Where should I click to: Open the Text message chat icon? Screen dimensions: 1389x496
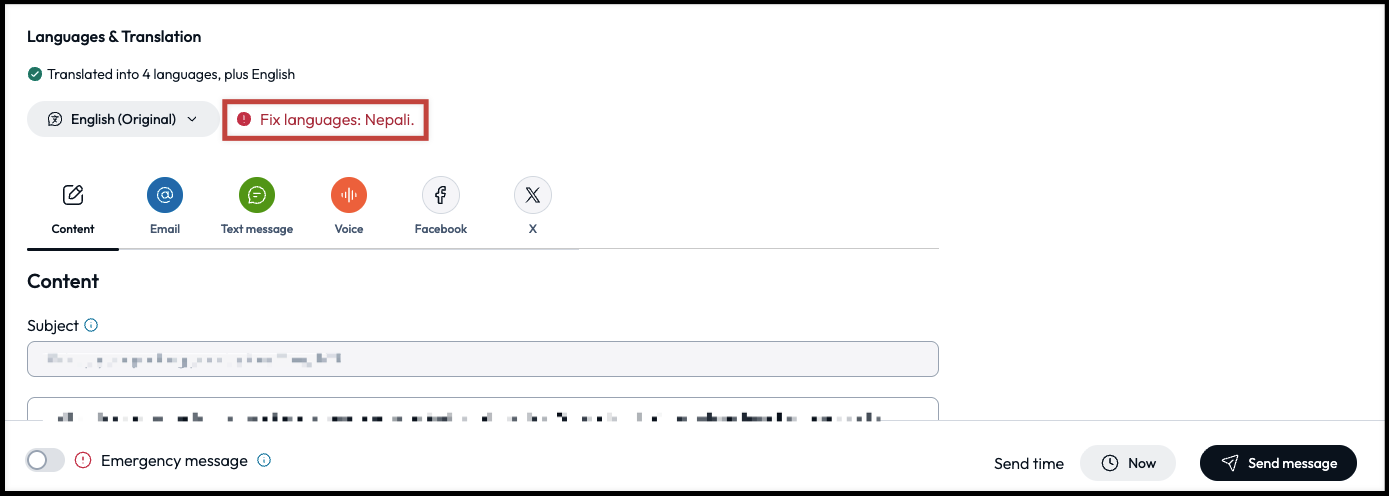(257, 195)
